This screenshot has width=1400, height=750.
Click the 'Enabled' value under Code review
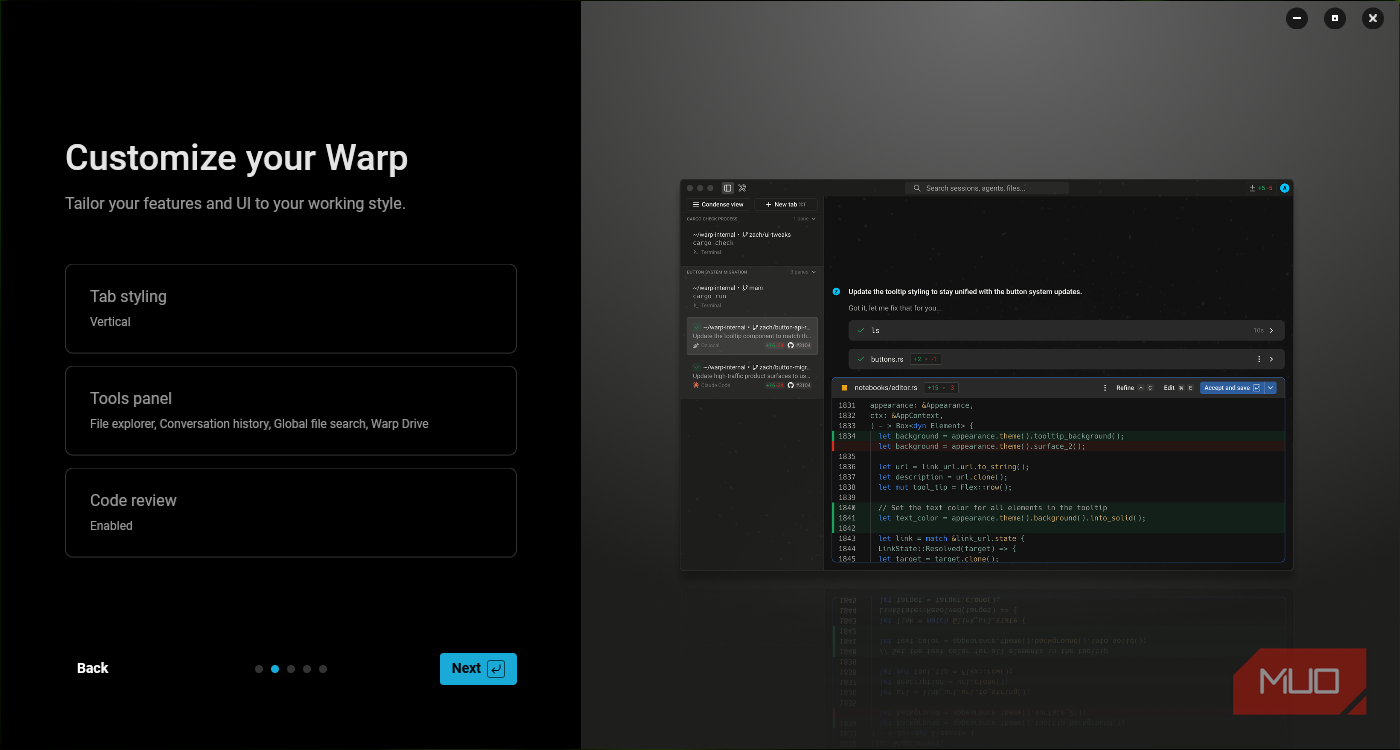(111, 526)
